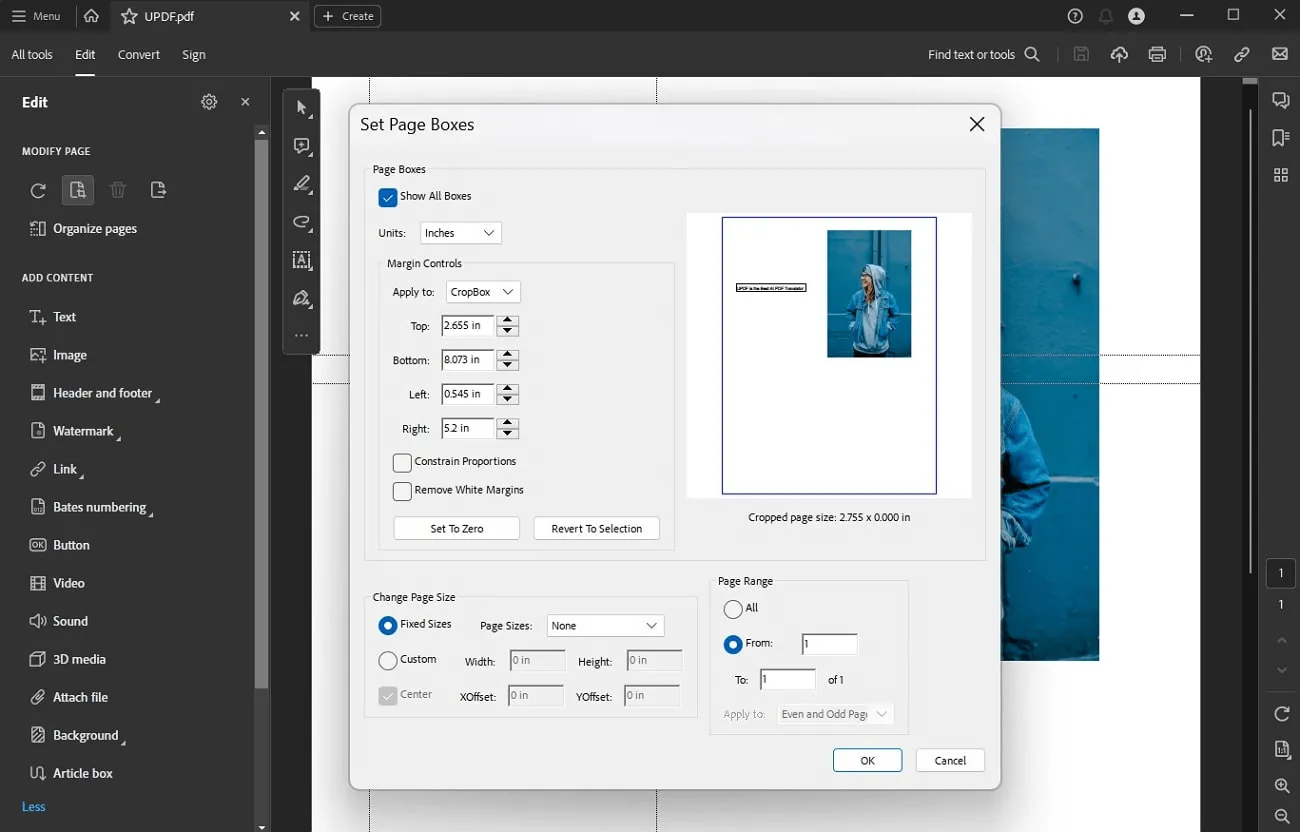Open the Apply to CropBox dropdown

(x=483, y=291)
